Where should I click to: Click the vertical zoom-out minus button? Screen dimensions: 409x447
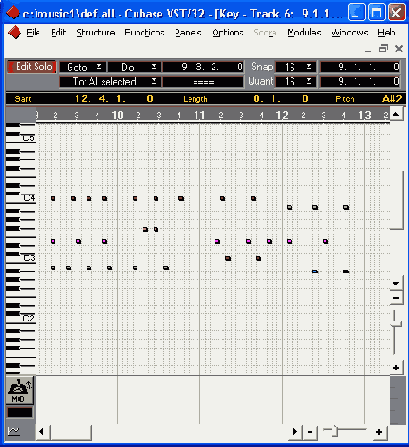point(396,298)
